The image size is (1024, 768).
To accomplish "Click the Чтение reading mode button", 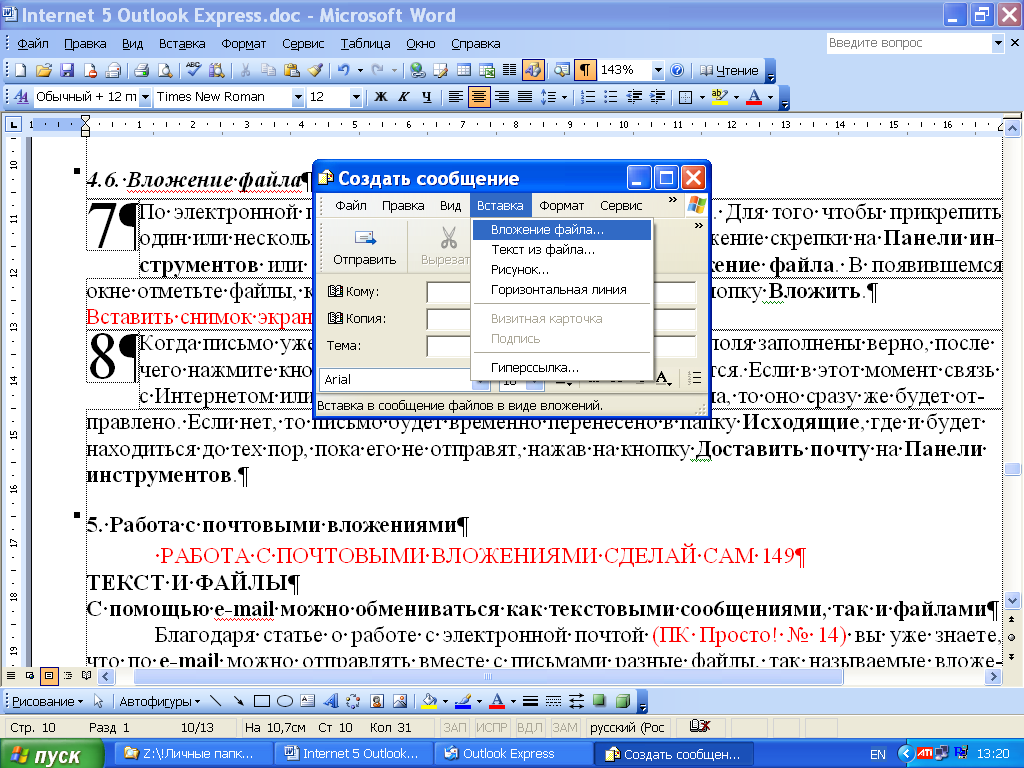I will pyautogui.click(x=729, y=71).
